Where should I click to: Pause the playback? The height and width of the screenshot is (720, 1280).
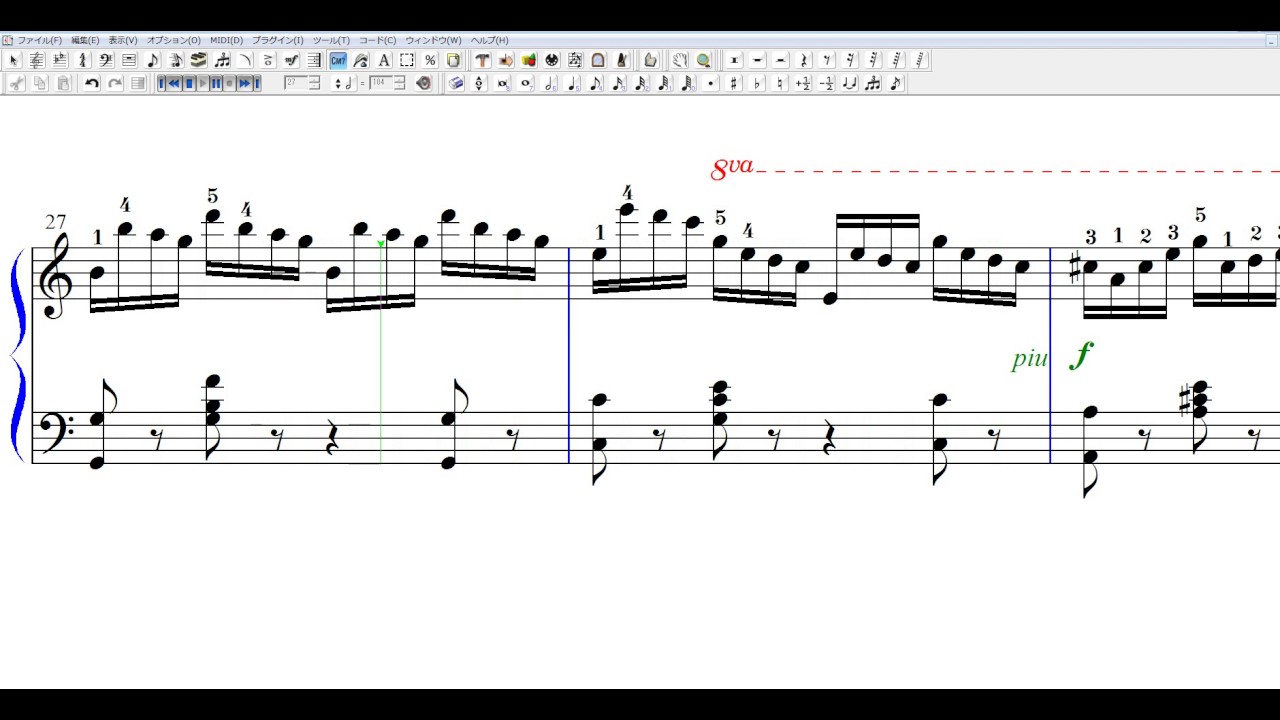click(216, 83)
